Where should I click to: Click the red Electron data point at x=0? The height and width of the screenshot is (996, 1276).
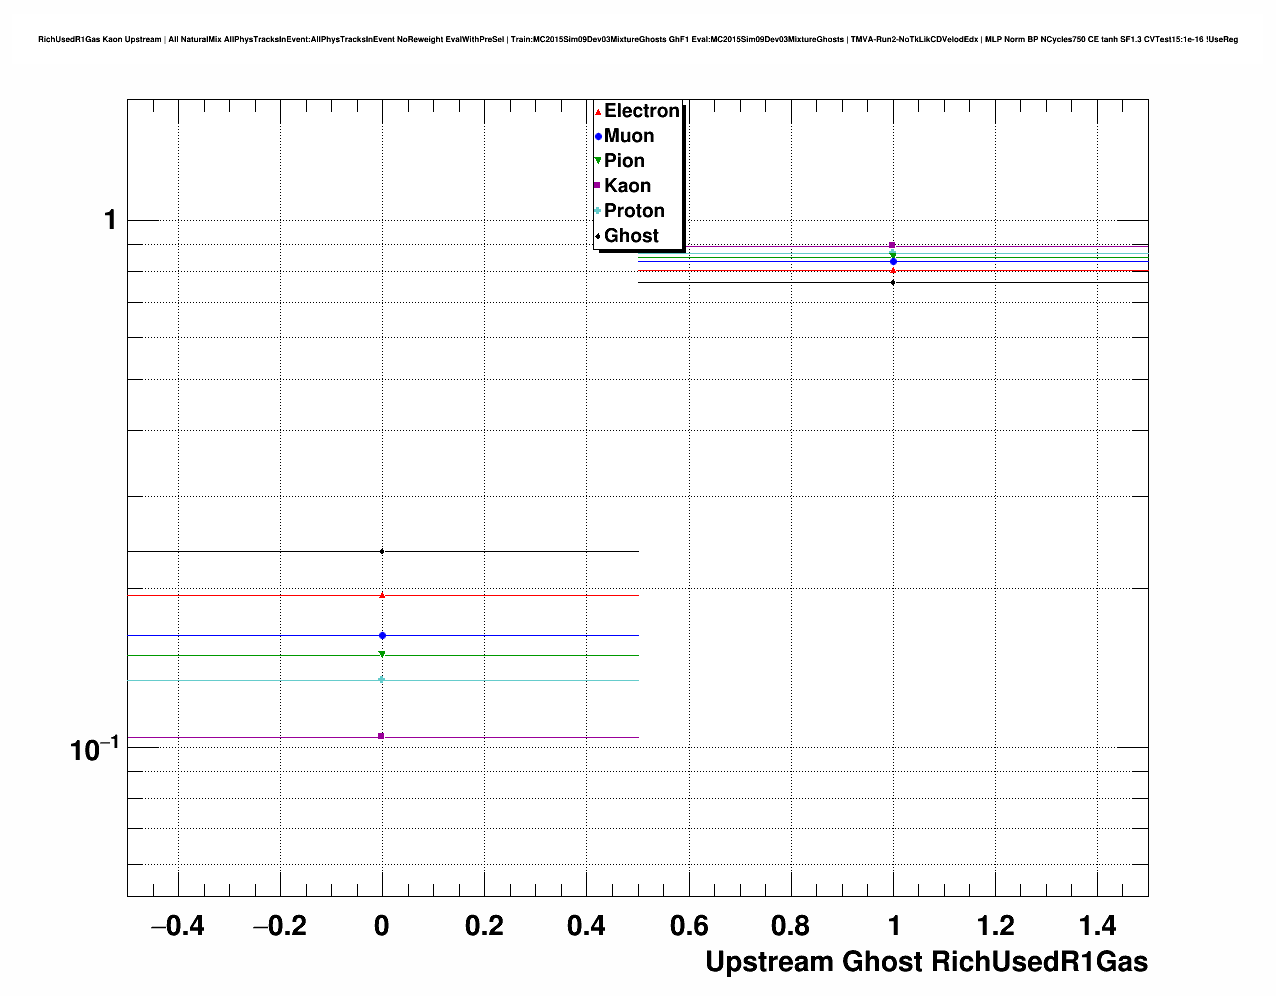[x=382, y=595]
